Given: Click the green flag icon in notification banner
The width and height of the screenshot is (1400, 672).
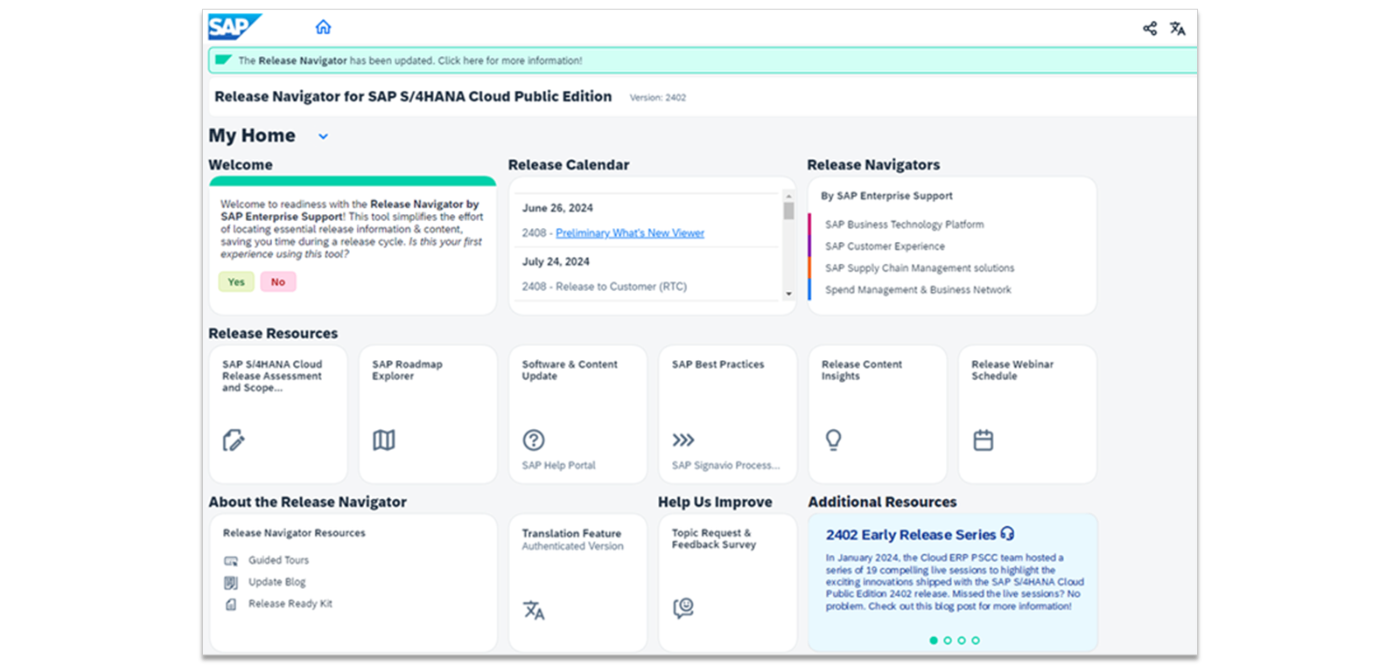Looking at the screenshot, I should tap(223, 60).
